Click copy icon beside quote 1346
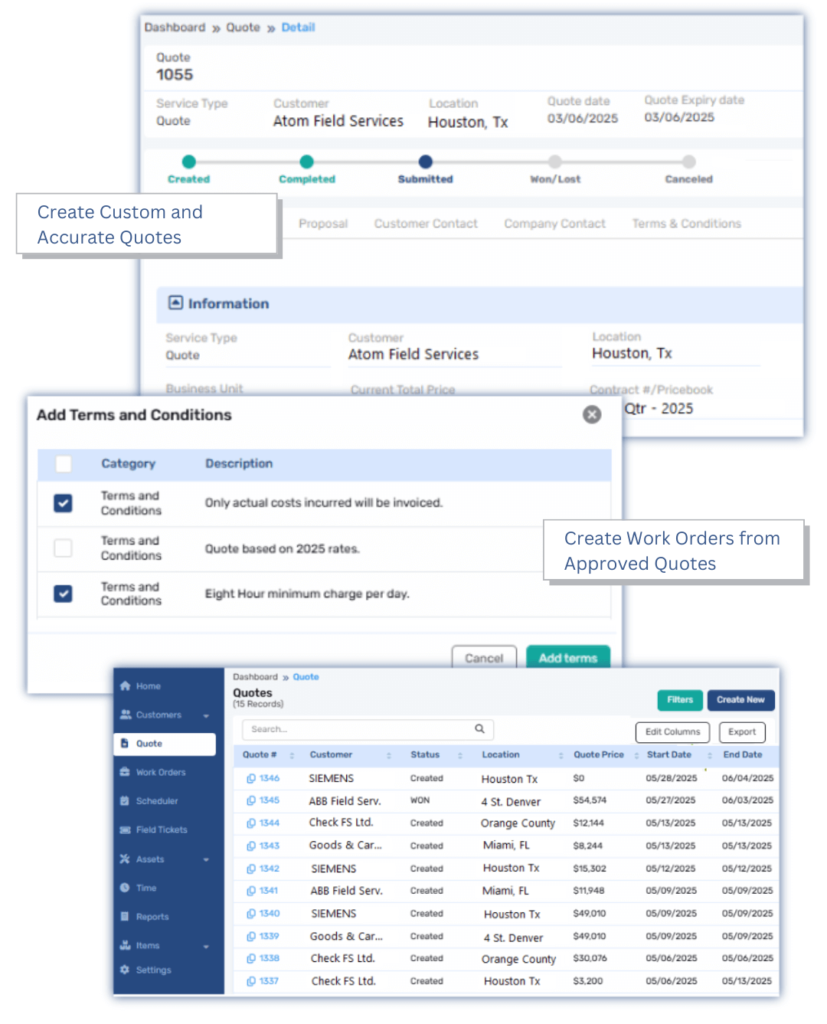The width and height of the screenshot is (827, 1024). coord(250,778)
